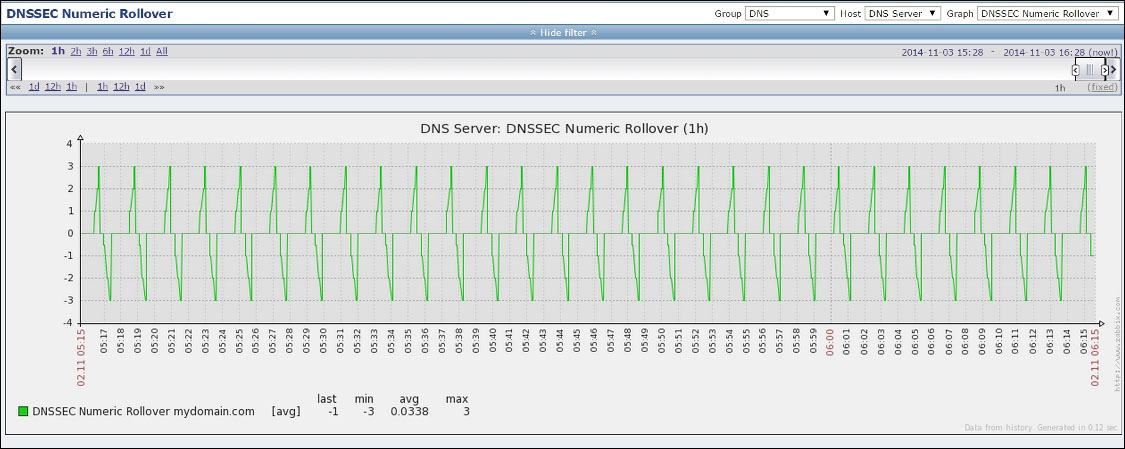
Task: Open the Group dropdown showing DNS
Action: (x=789, y=14)
